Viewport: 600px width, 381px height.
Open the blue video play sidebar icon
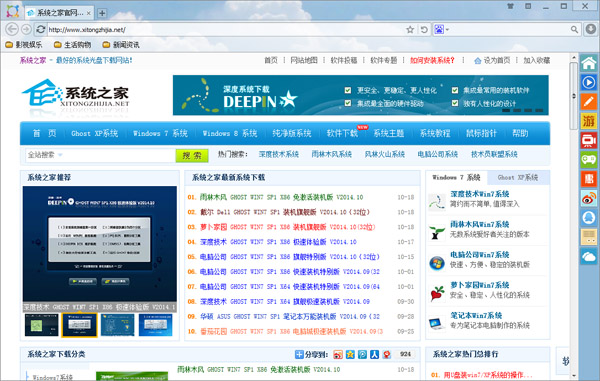pos(589,82)
